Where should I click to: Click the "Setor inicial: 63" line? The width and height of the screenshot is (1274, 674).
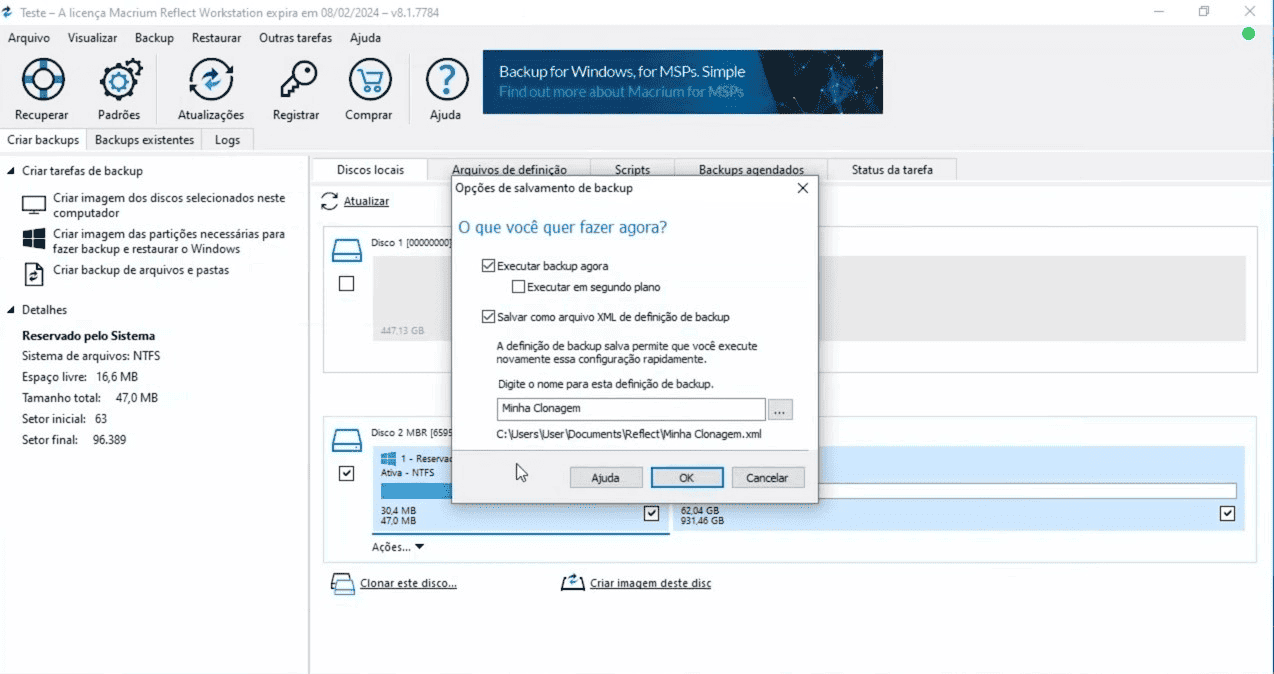tap(65, 419)
